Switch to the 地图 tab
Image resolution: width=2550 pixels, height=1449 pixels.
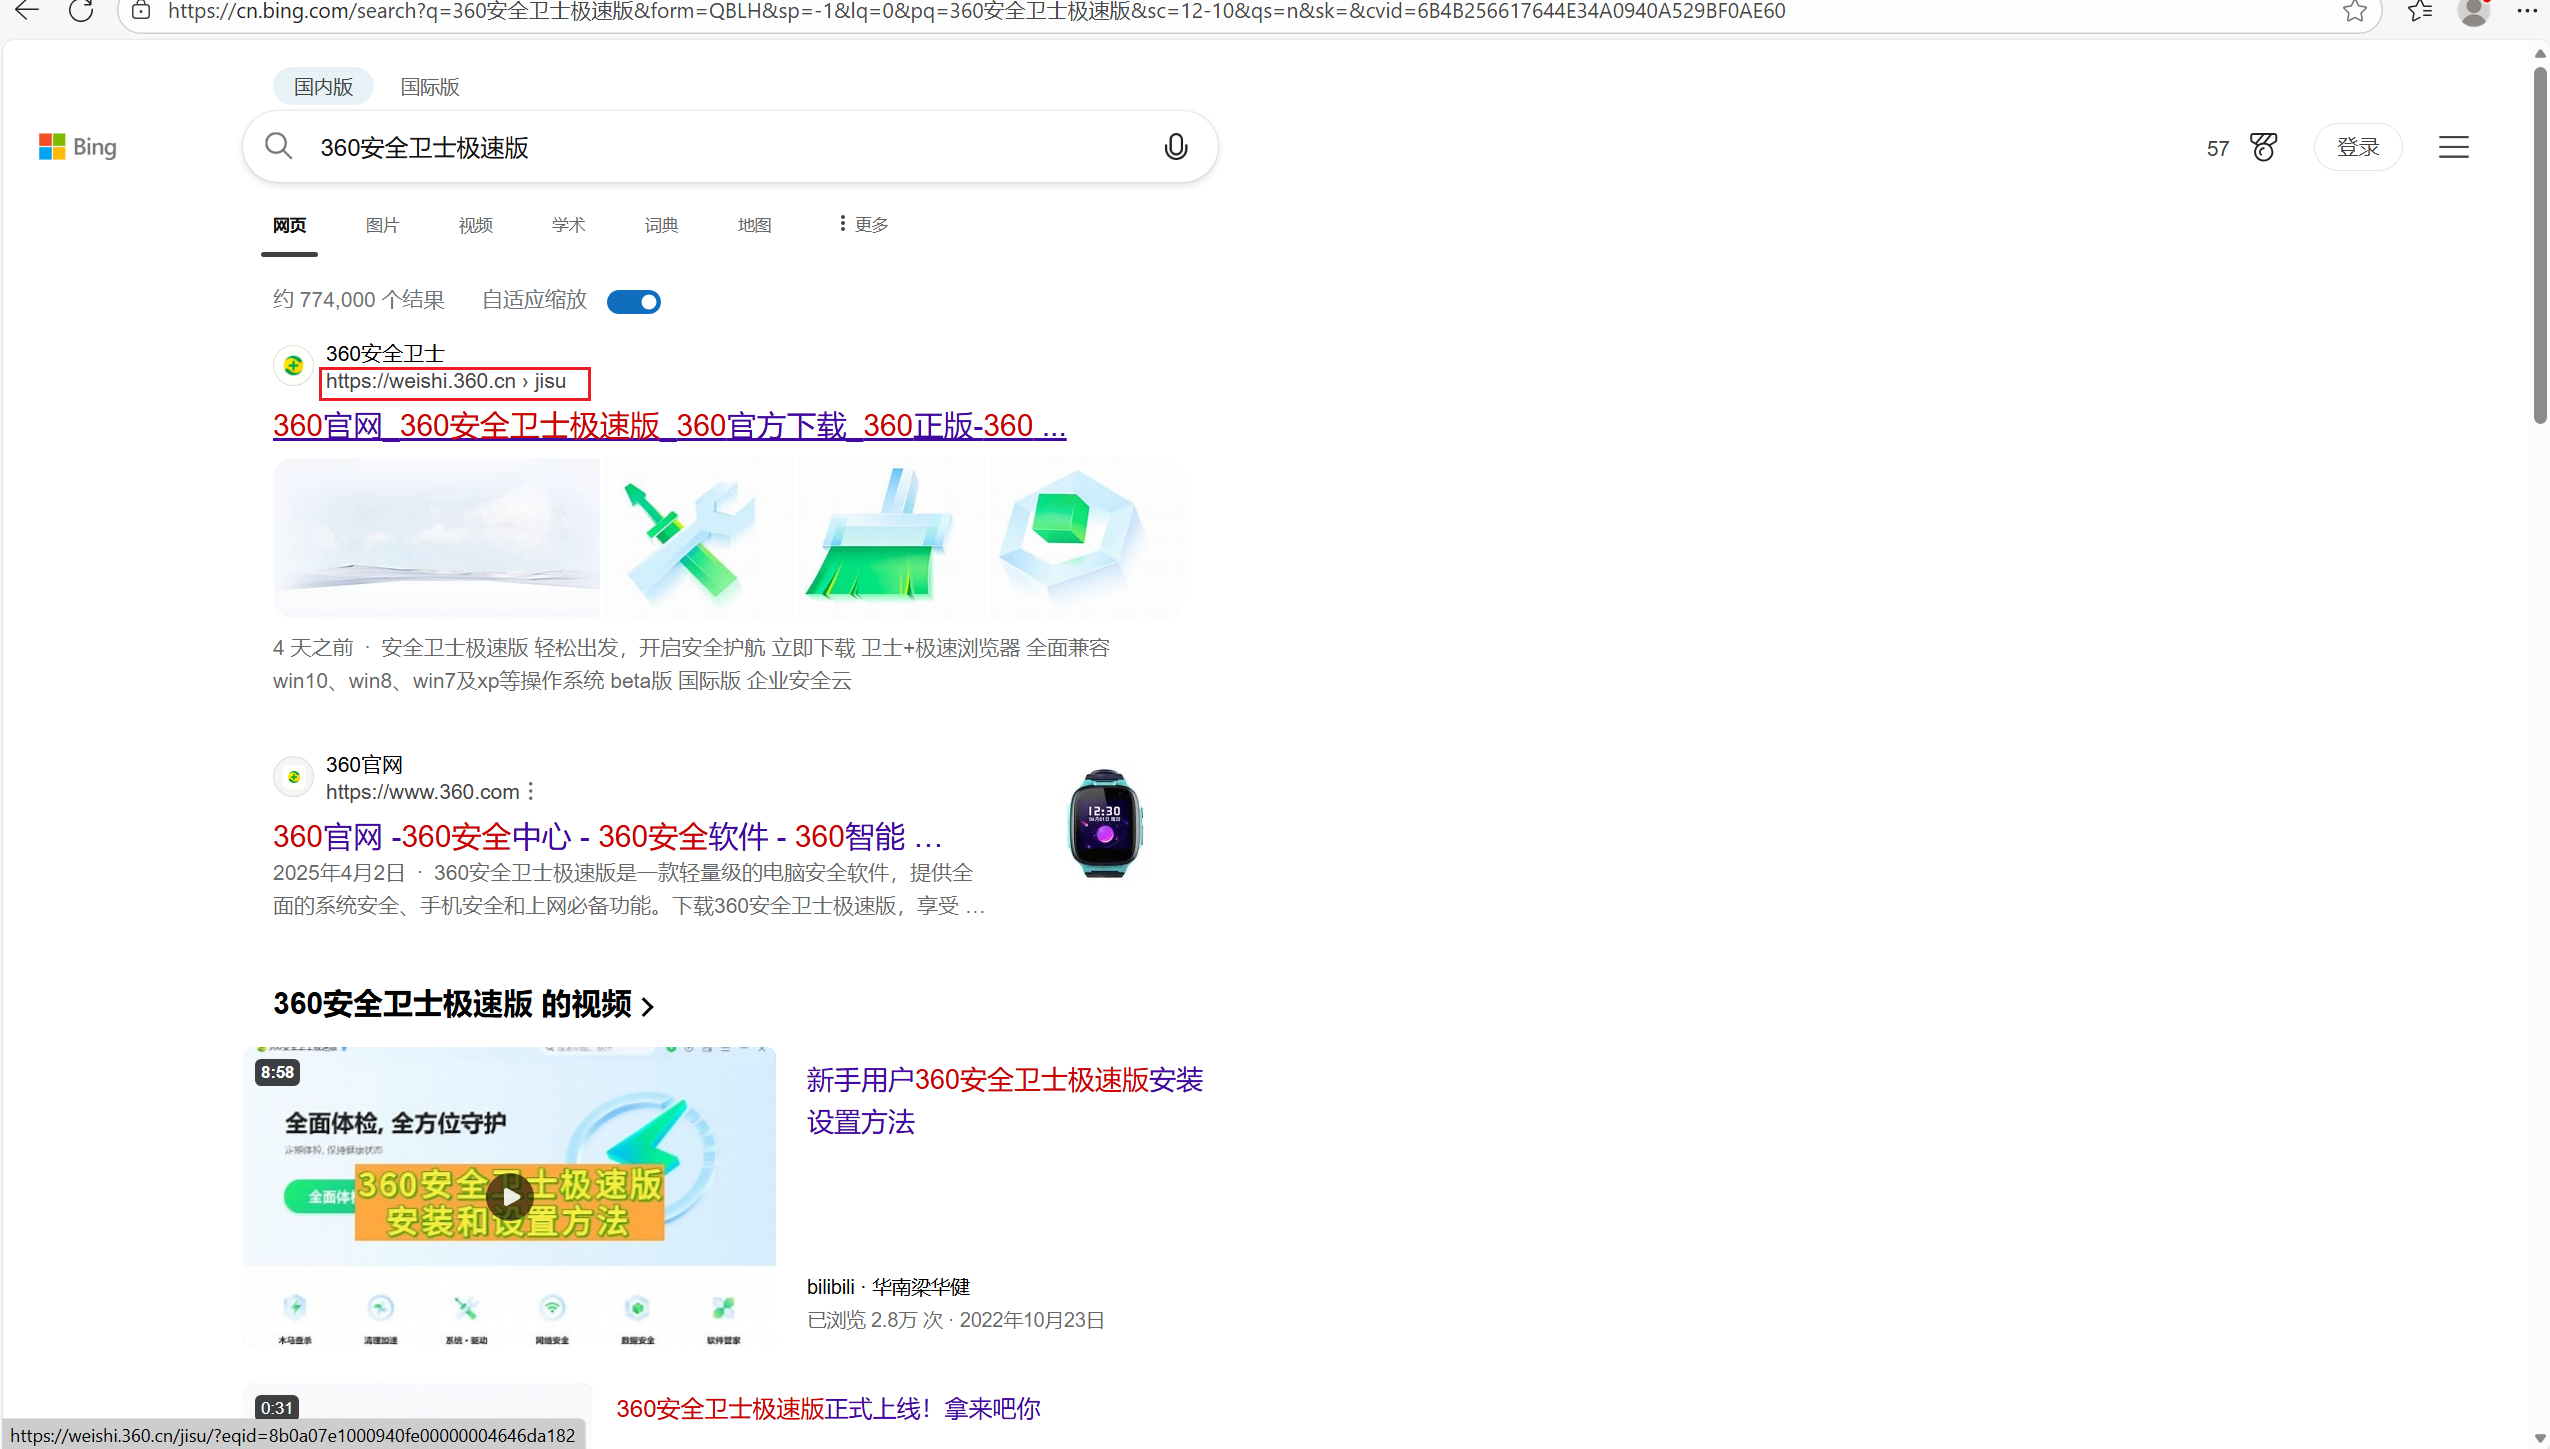point(754,225)
